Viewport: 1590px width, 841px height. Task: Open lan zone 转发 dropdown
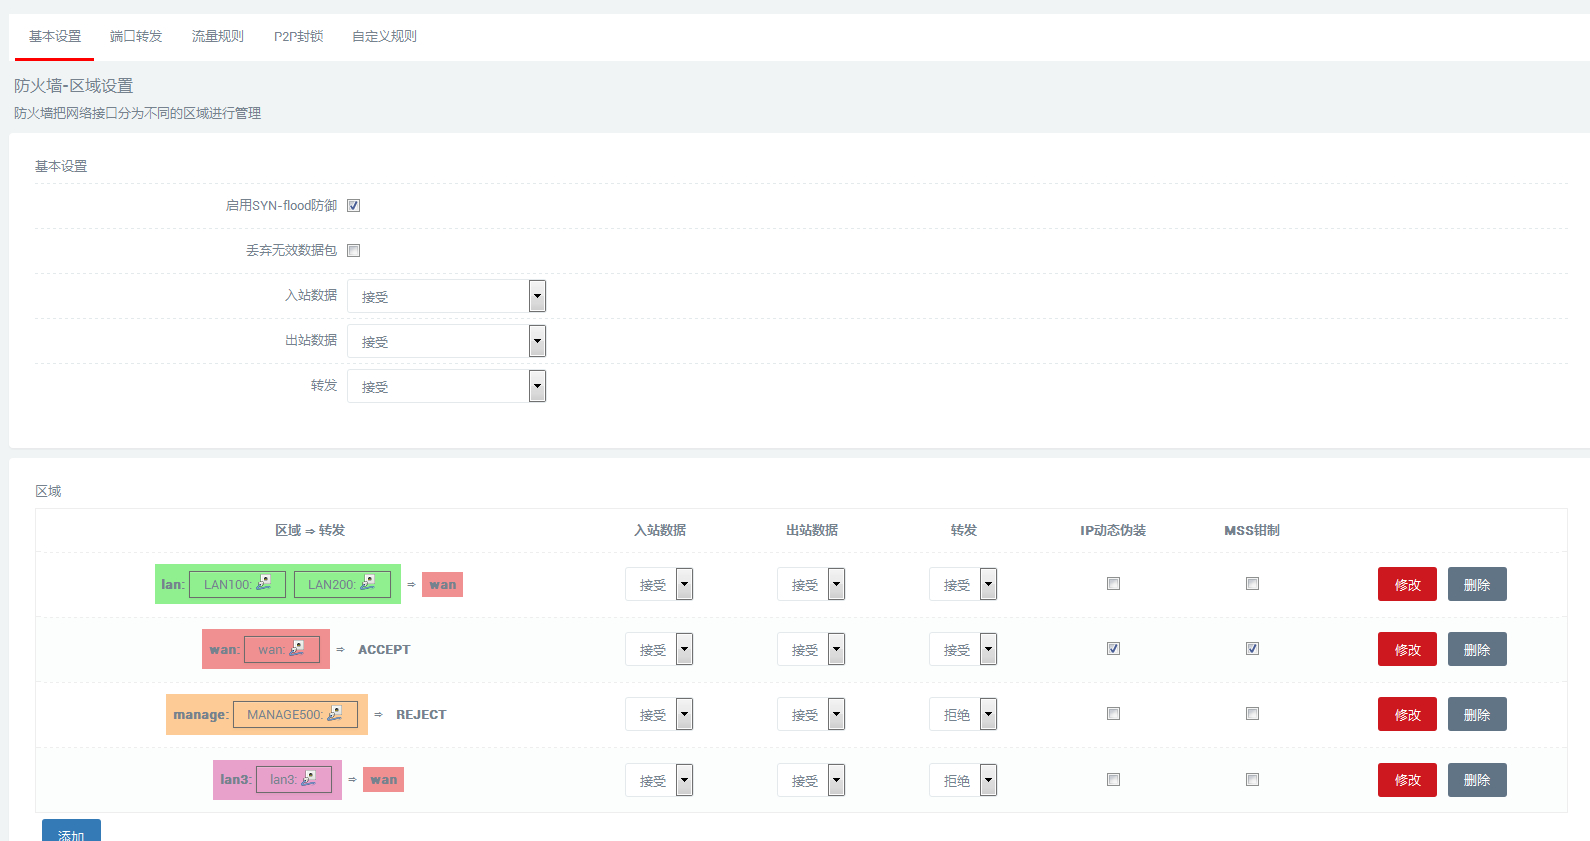963,584
